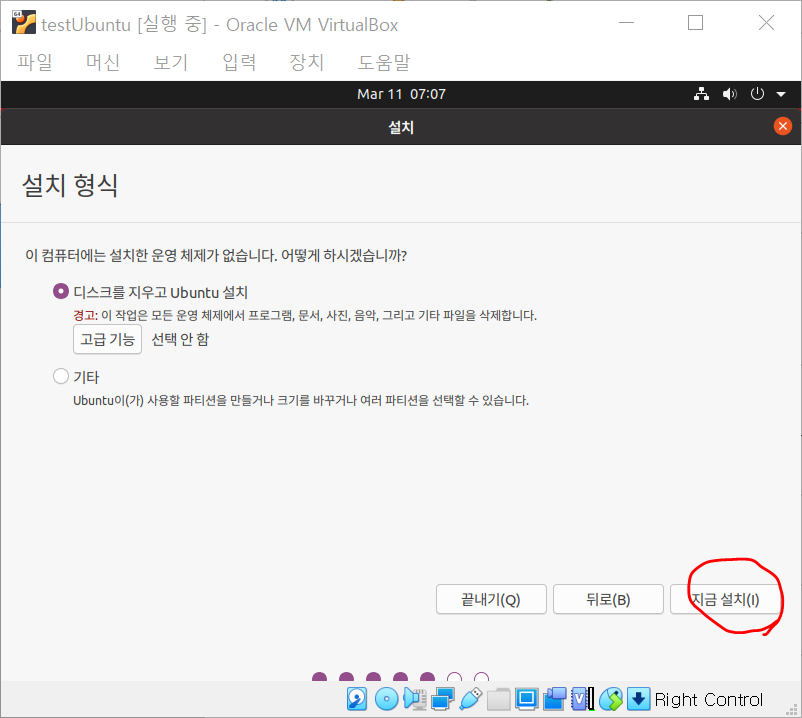This screenshot has width=802, height=718.
Task: Minimize the VirtualBox window
Action: tap(627, 23)
